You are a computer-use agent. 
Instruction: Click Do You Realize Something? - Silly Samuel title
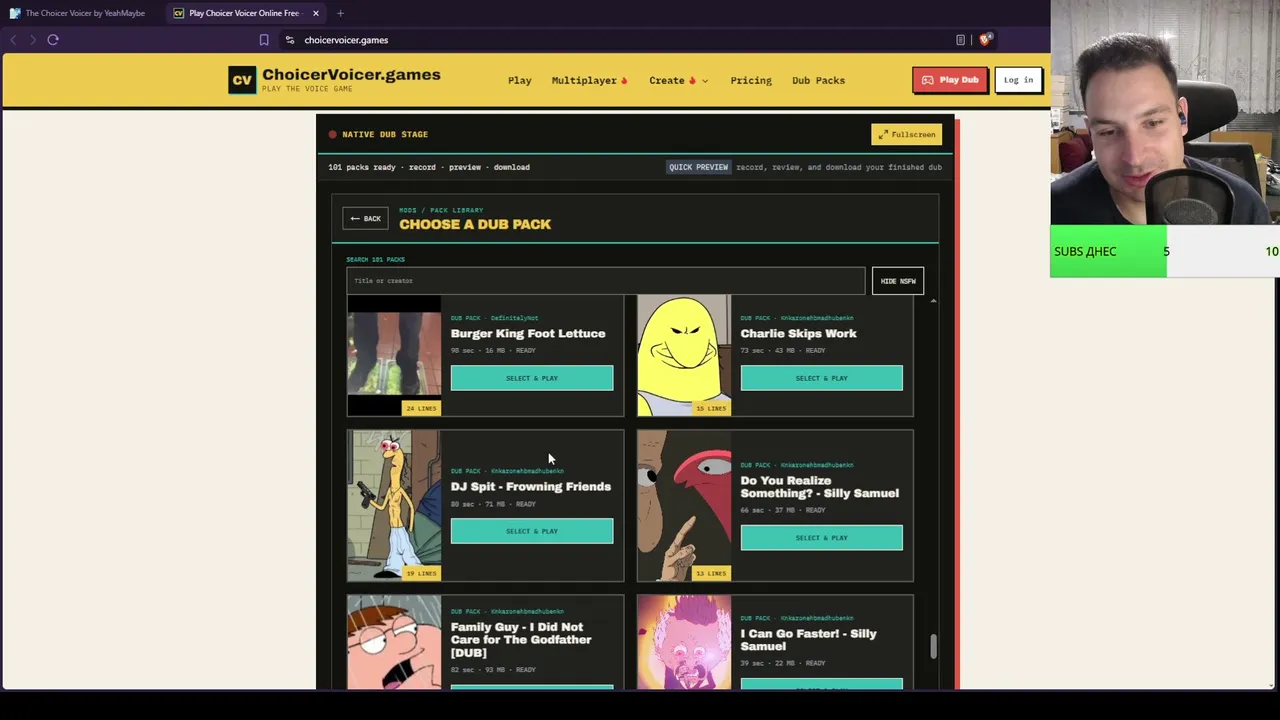tap(820, 487)
